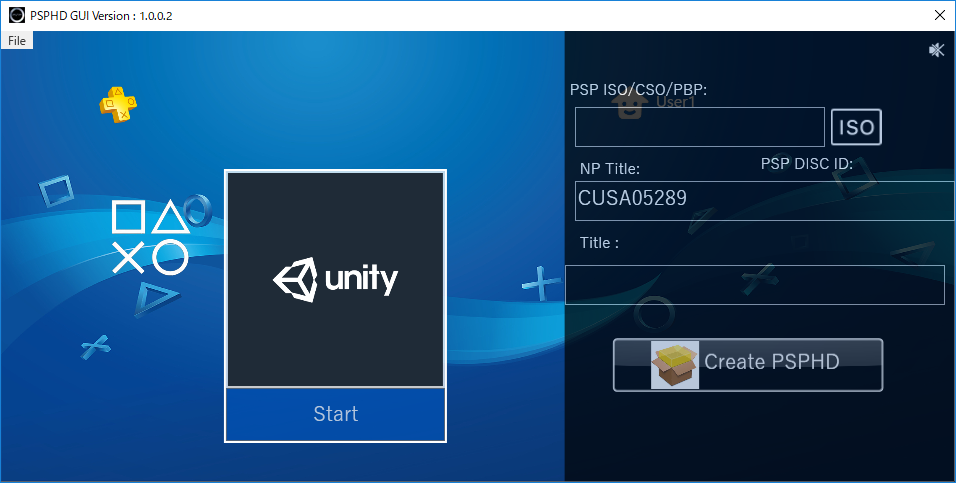Click the sound mute icon in the top-right corner

pos(936,50)
